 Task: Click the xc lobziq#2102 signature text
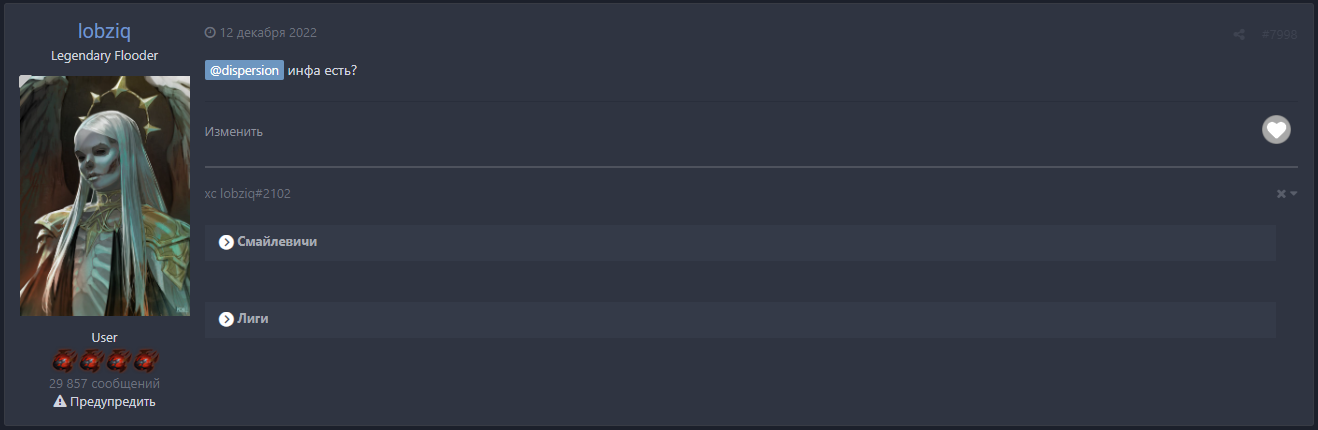[248, 194]
